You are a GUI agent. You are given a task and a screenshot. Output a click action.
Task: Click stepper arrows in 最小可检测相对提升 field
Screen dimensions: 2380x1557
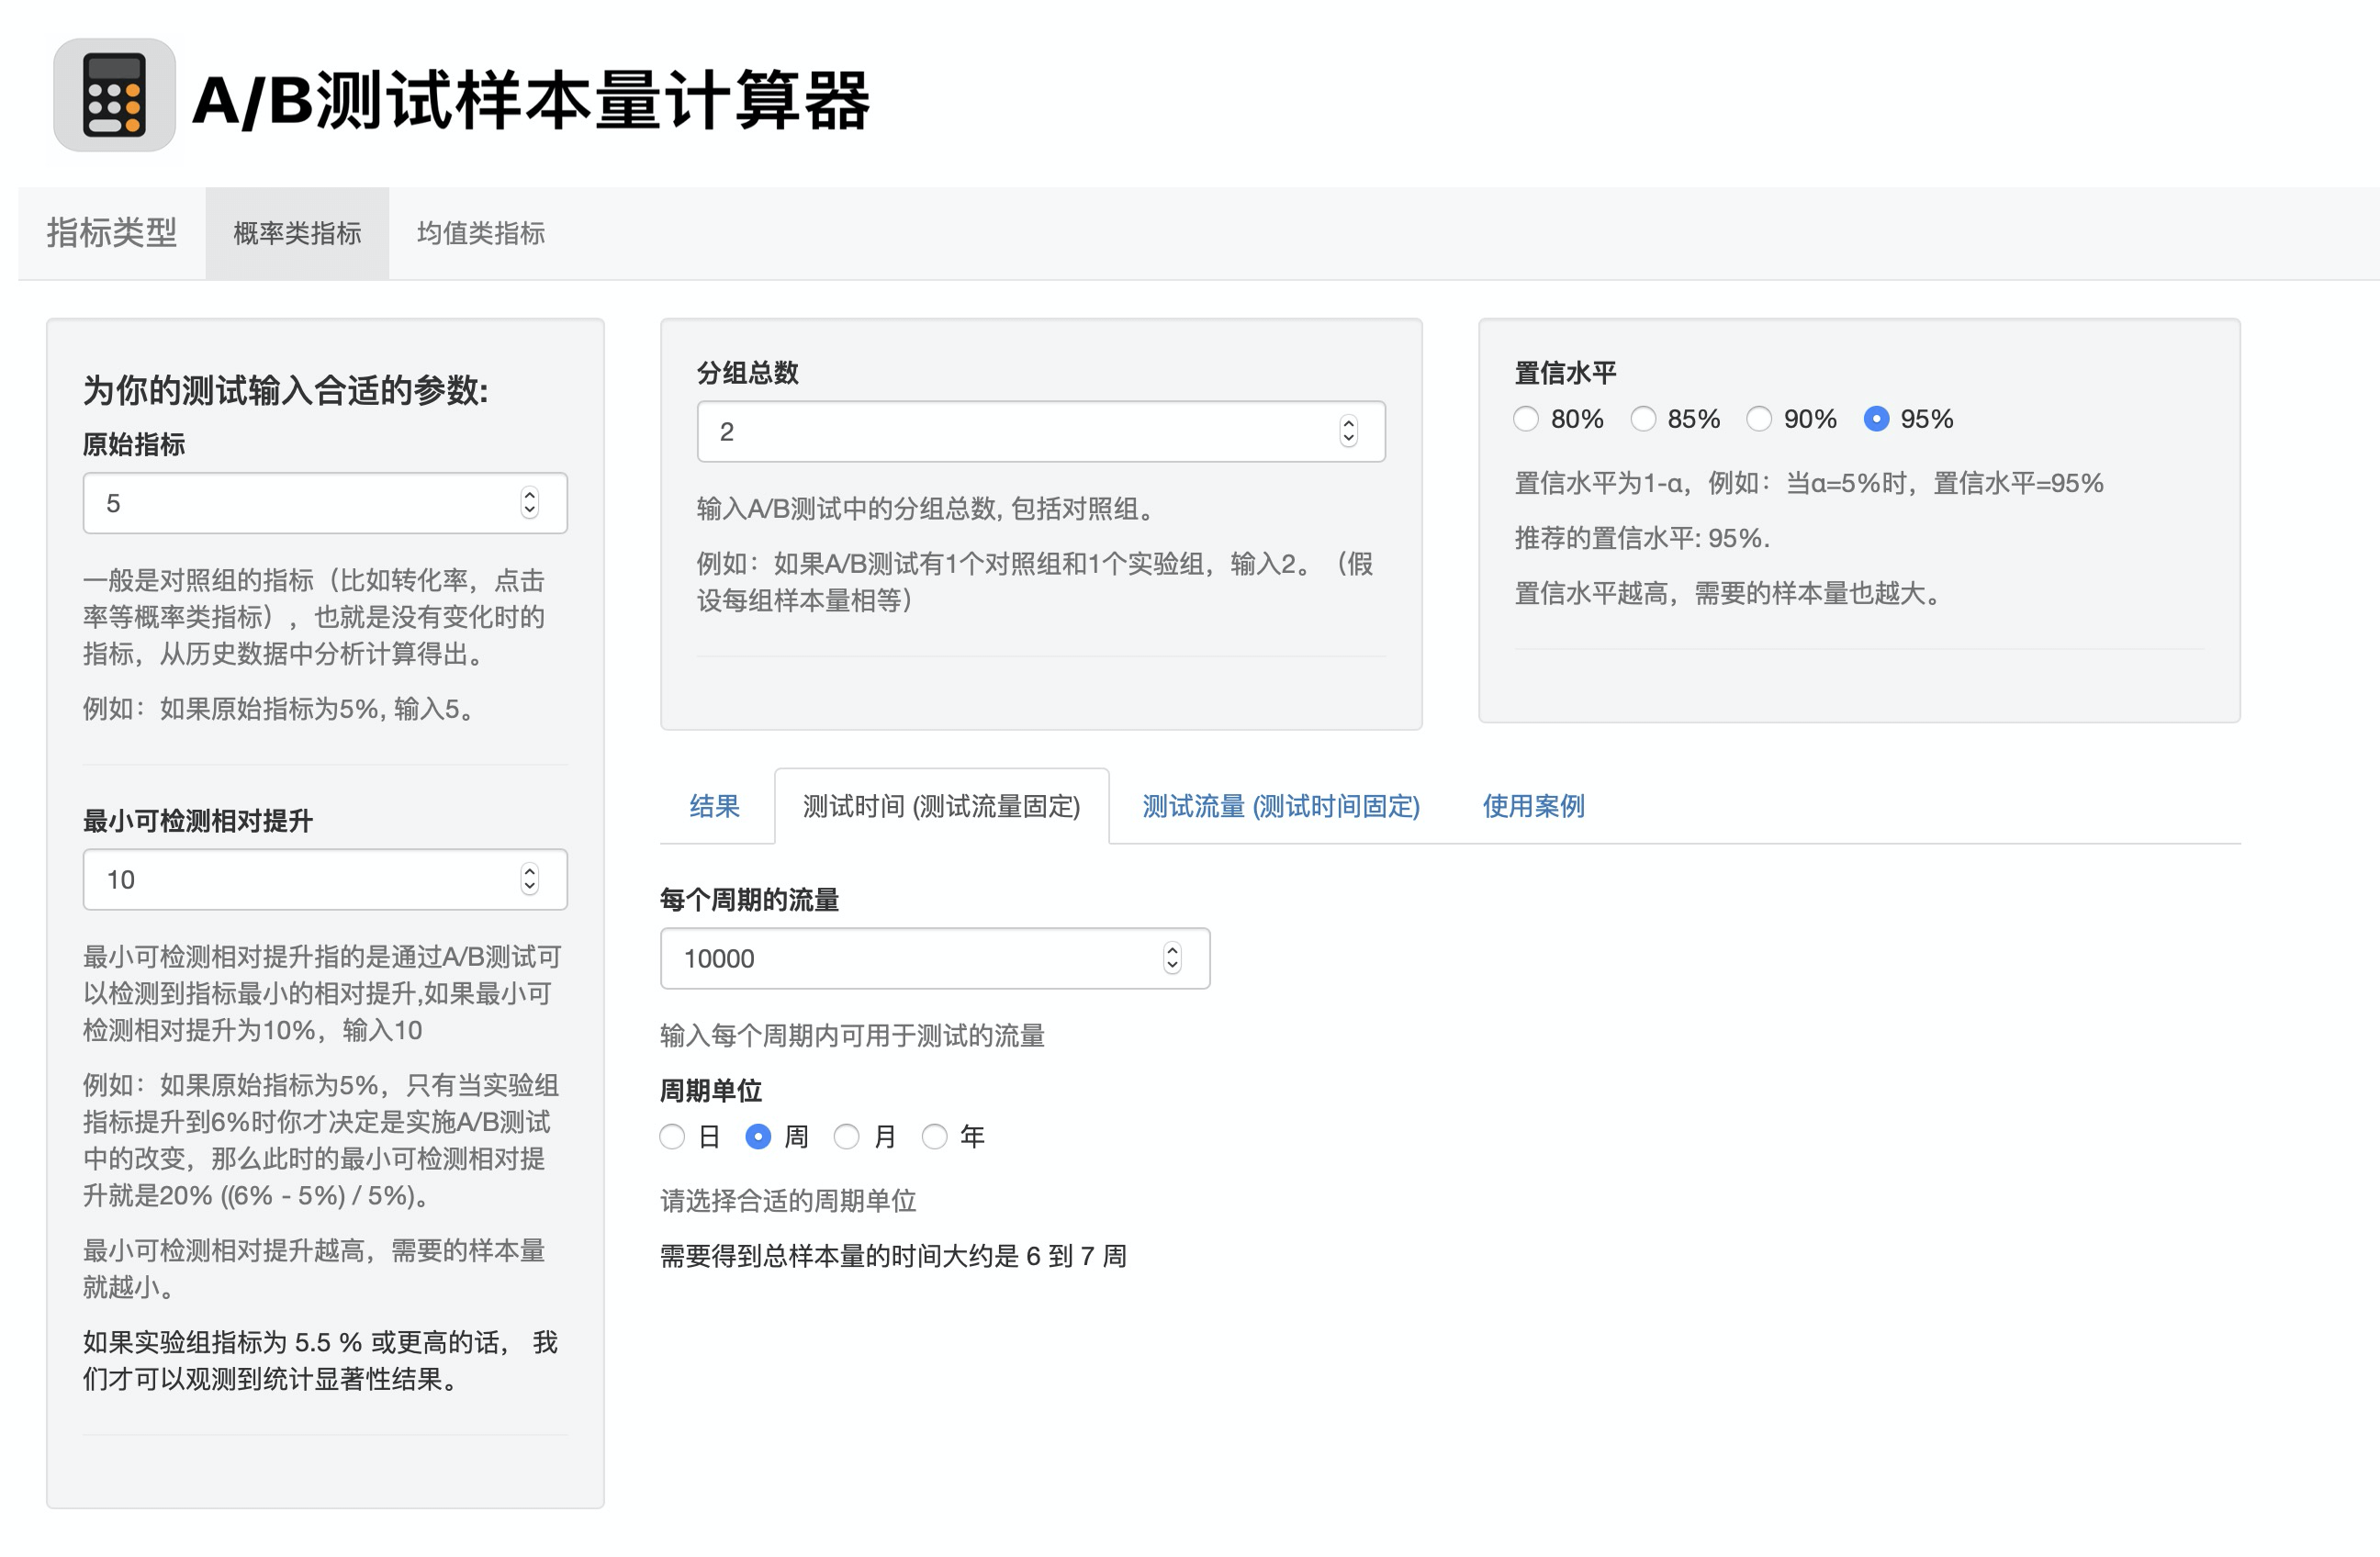pyautogui.click(x=529, y=879)
